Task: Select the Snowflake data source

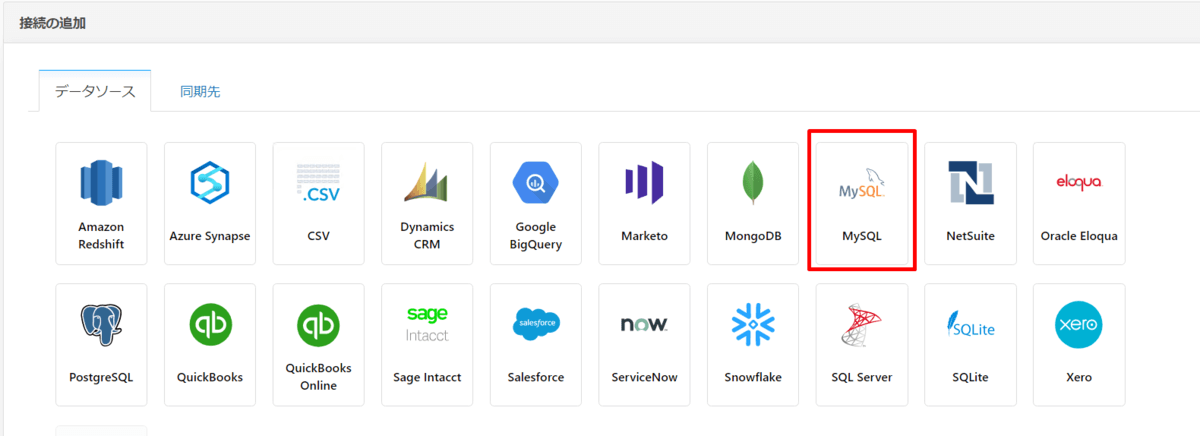Action: tap(753, 344)
